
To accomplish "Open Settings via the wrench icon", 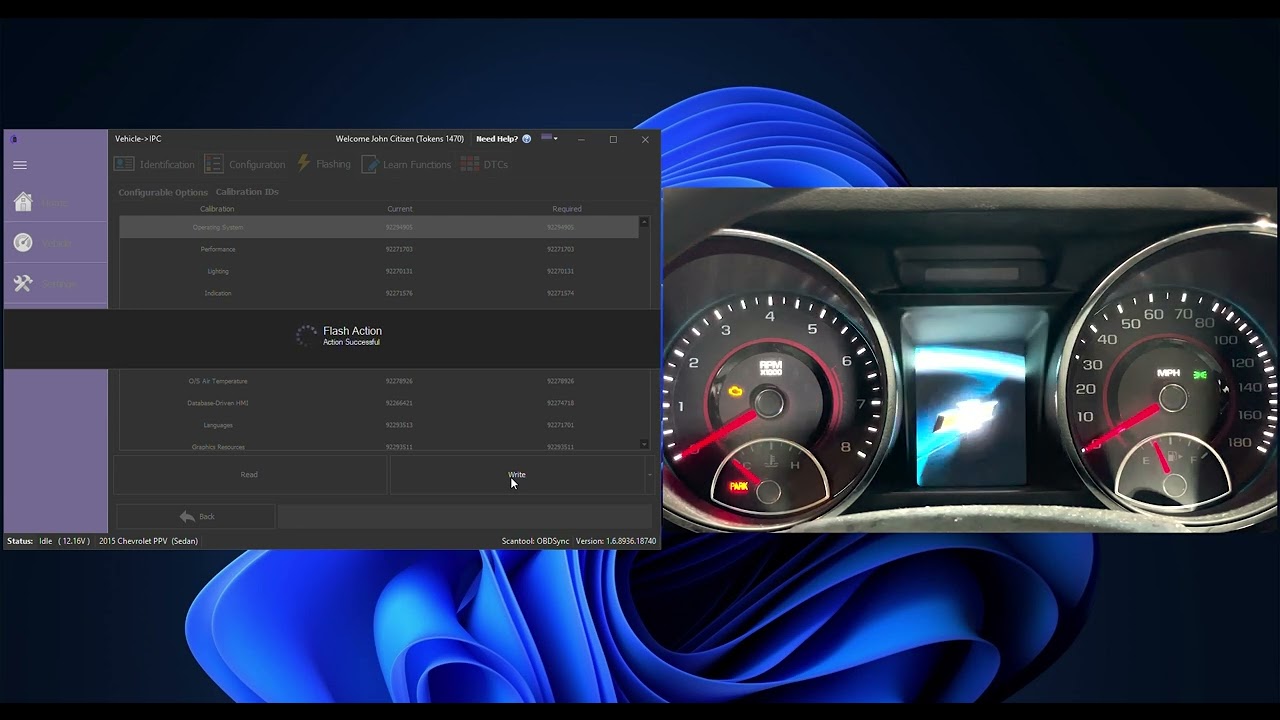I will pyautogui.click(x=23, y=284).
